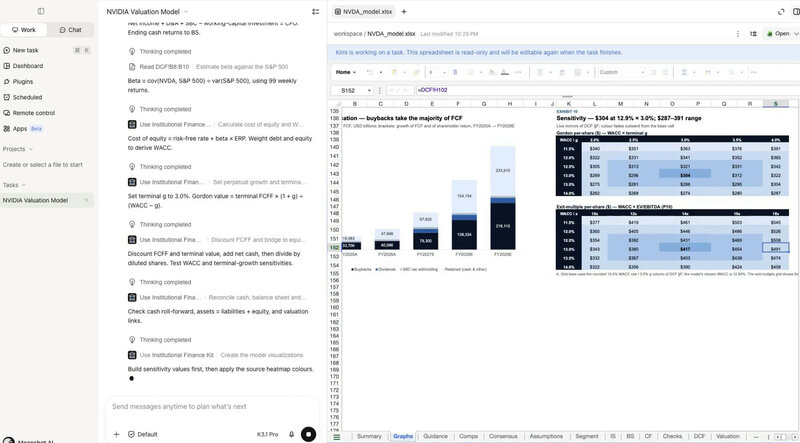Viewport: 800px width, 443px height.
Task: Collapse the left sidebar panel icon
Action: (41, 11)
